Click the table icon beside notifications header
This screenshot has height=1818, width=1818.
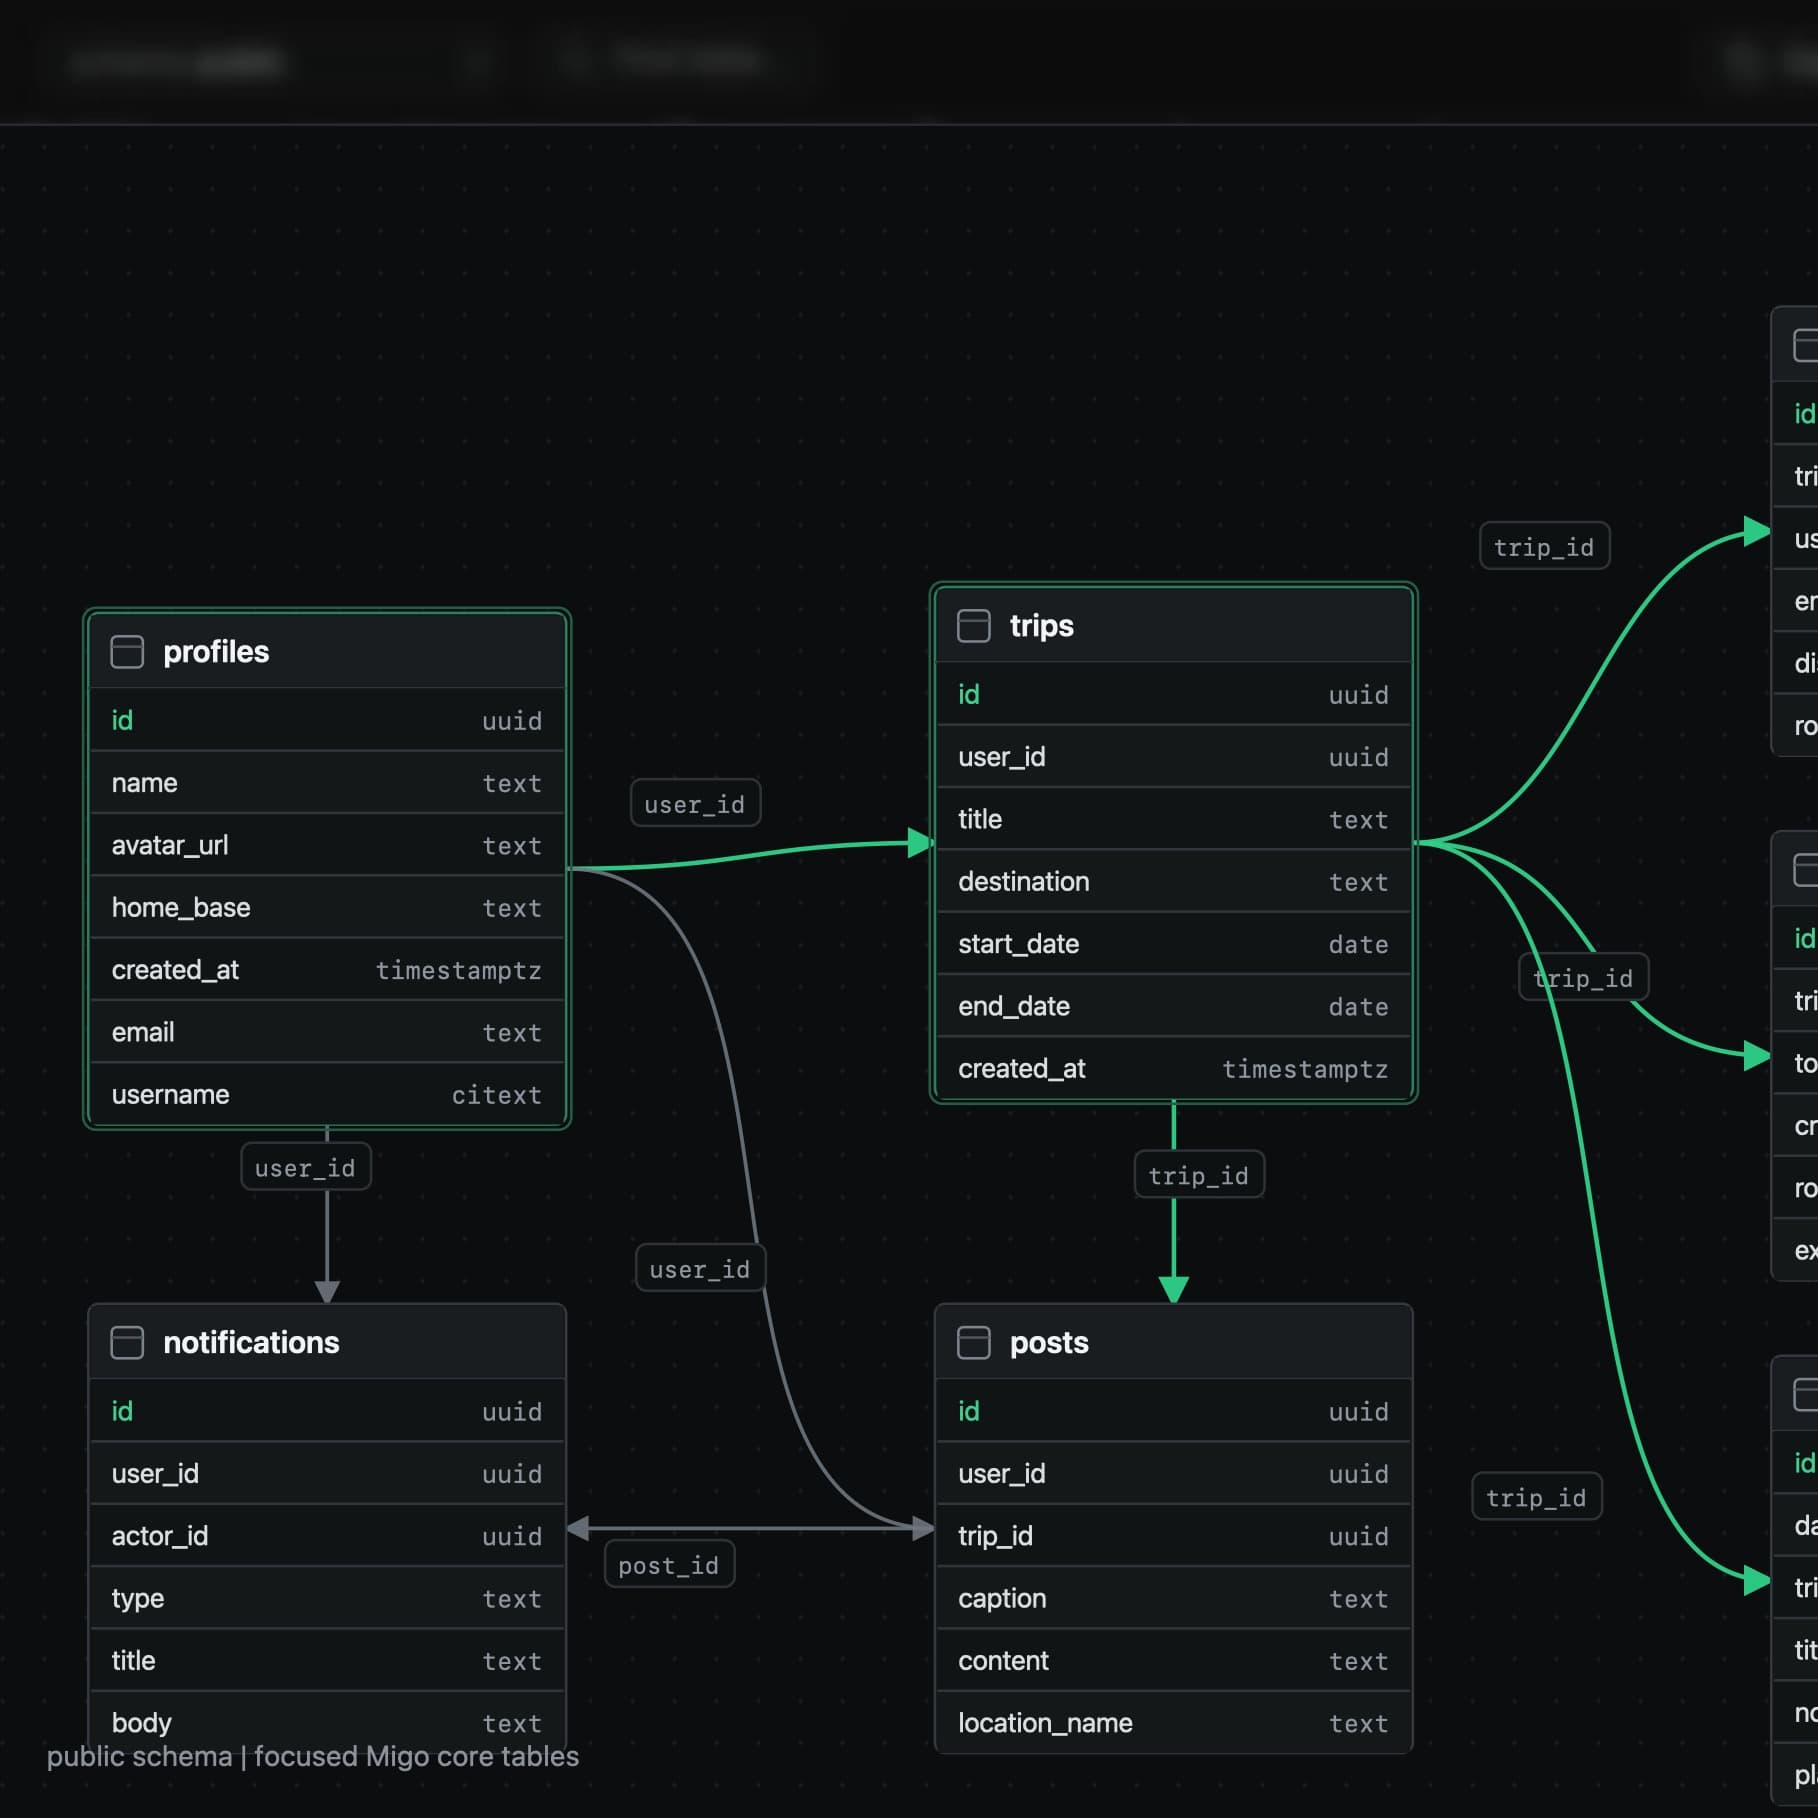coord(127,1343)
